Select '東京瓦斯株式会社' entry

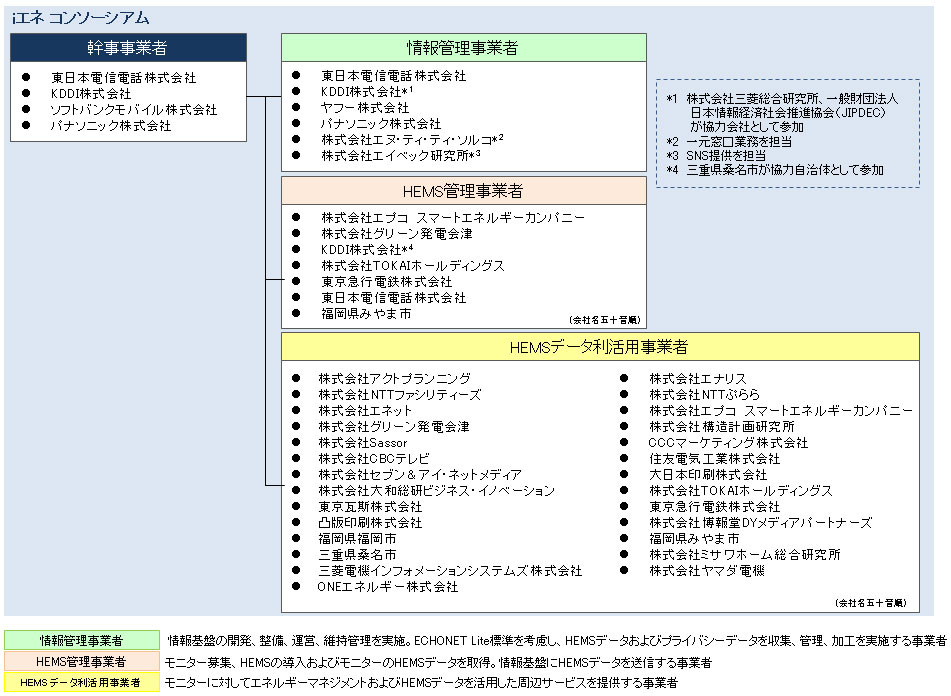click(x=370, y=506)
